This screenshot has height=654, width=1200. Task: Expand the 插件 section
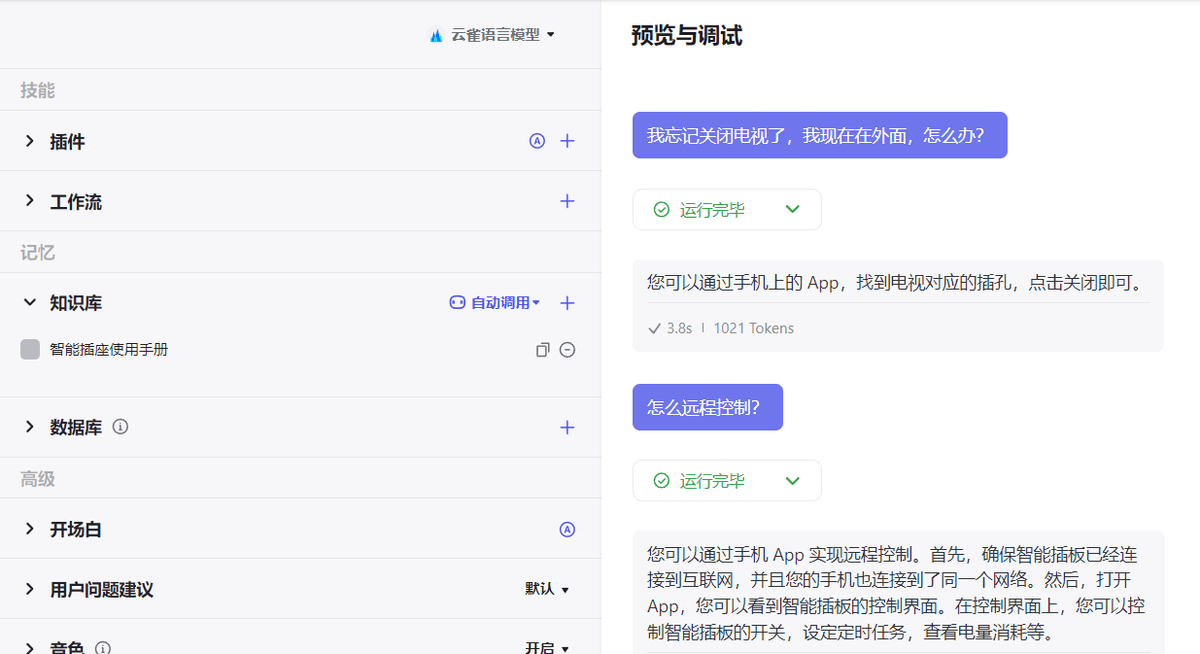[30, 142]
